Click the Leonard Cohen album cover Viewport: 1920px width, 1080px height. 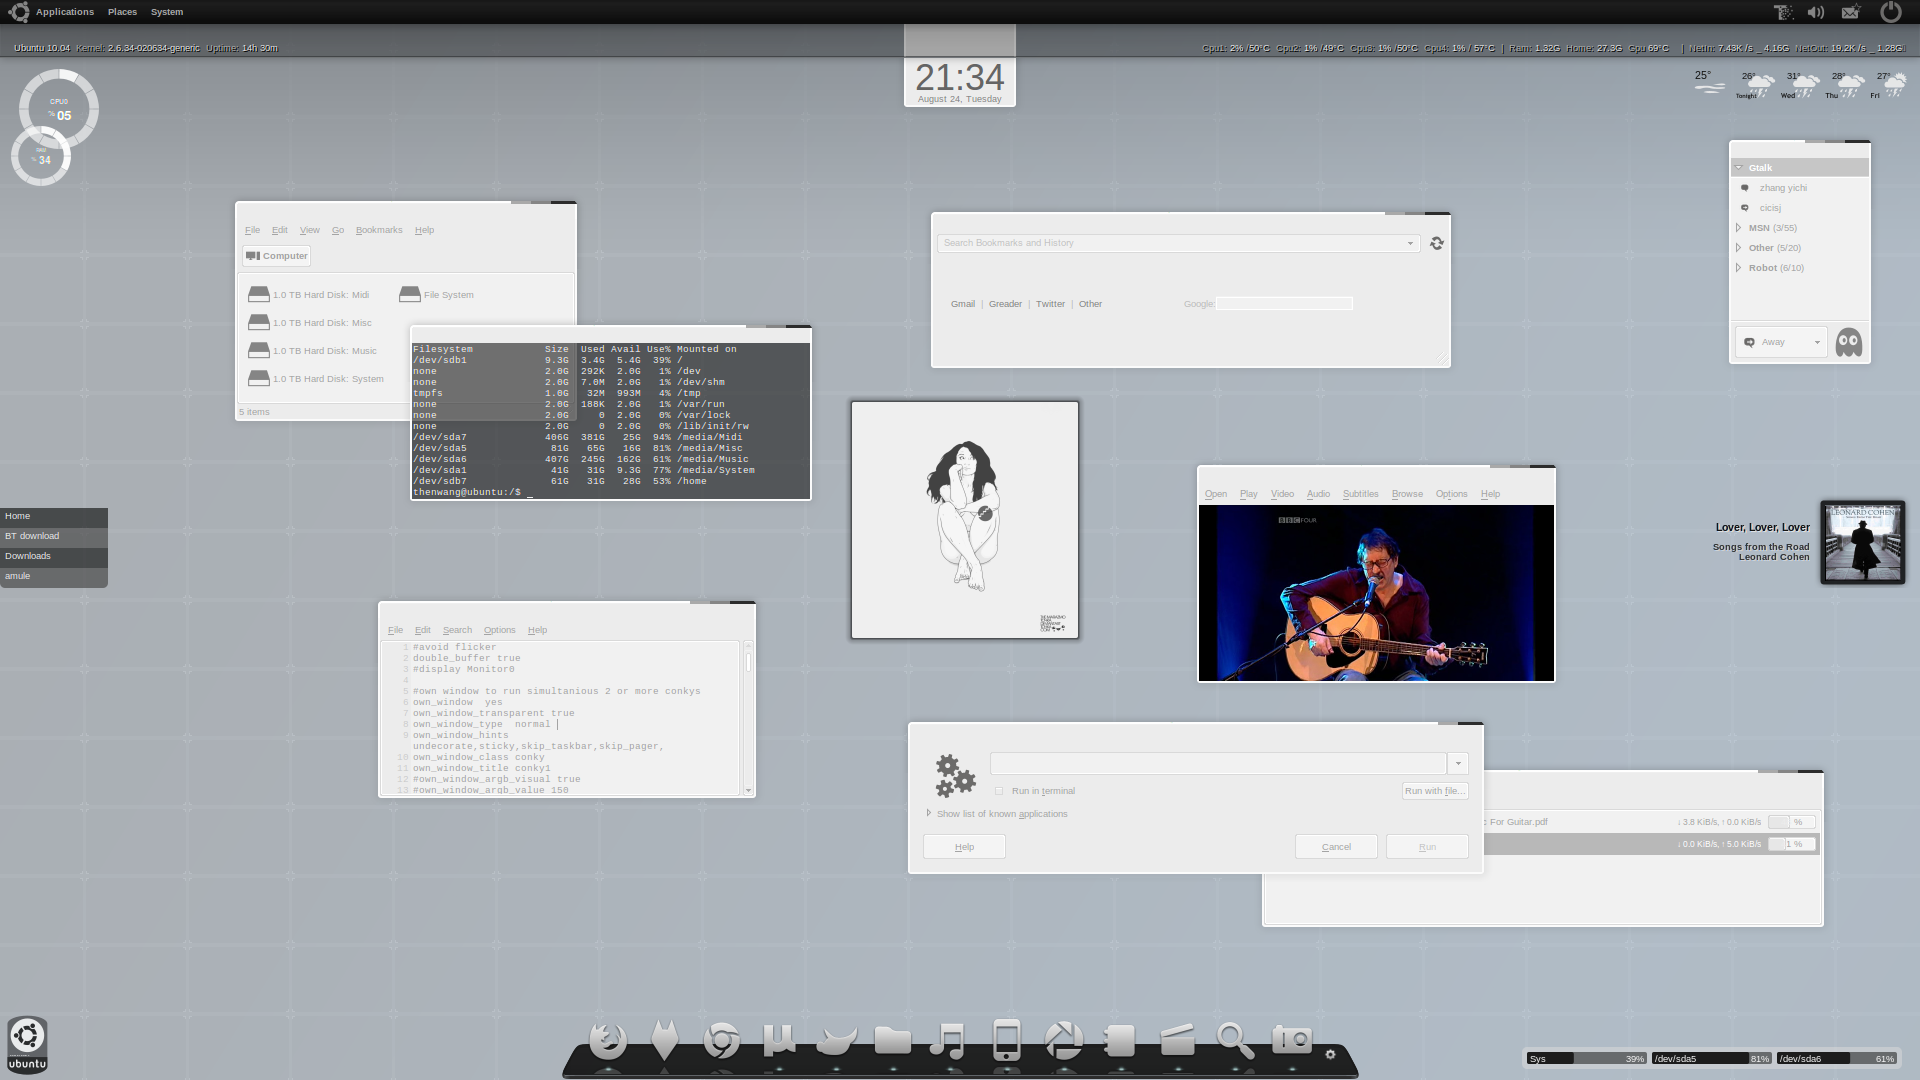point(1862,542)
